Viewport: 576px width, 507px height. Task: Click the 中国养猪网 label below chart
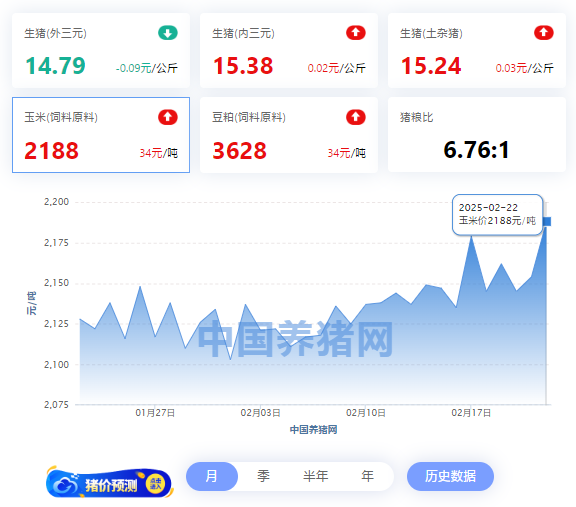[313, 429]
